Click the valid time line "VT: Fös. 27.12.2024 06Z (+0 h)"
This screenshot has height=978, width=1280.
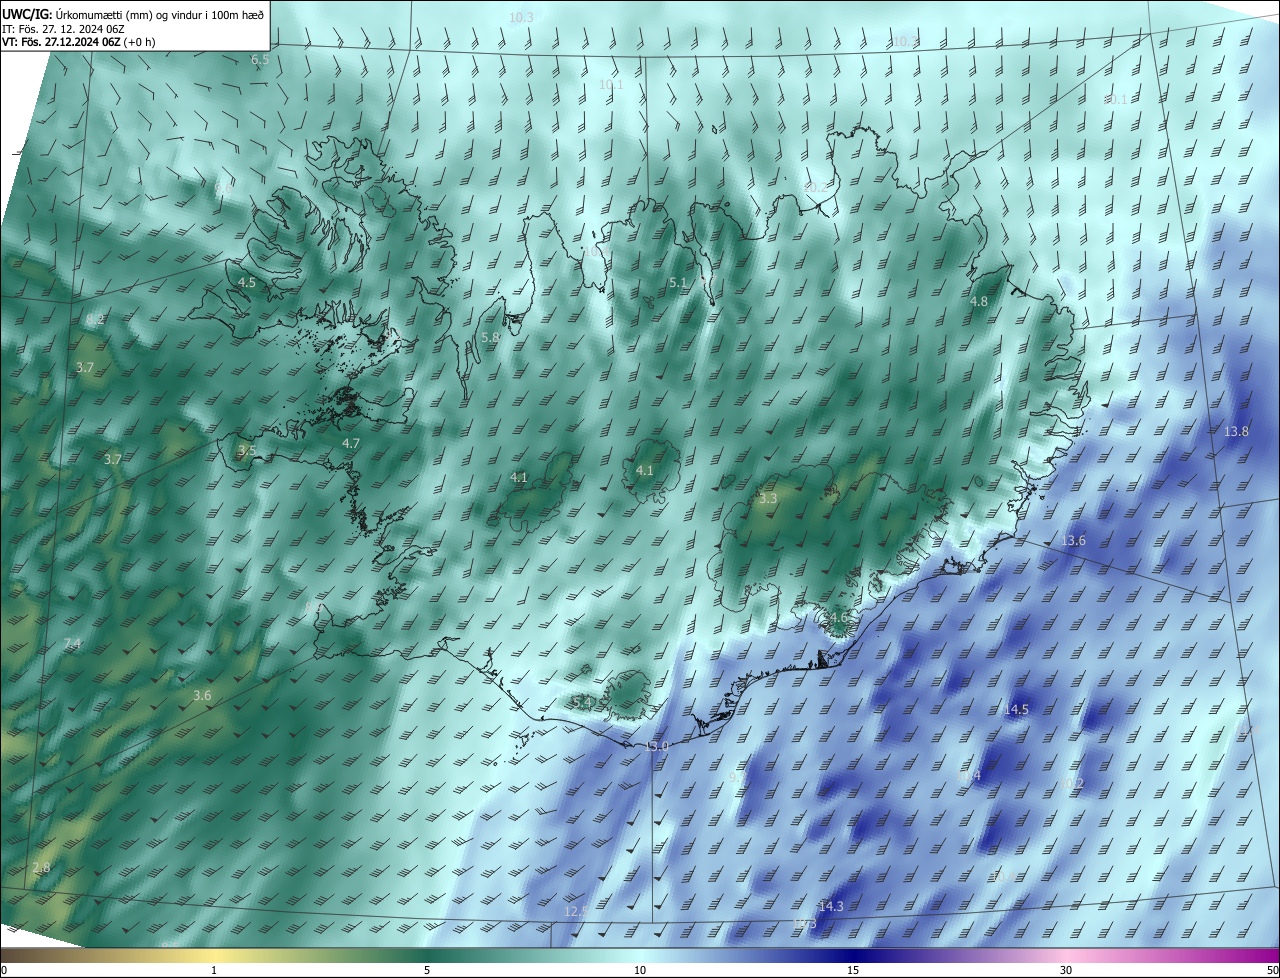pyautogui.click(x=78, y=42)
